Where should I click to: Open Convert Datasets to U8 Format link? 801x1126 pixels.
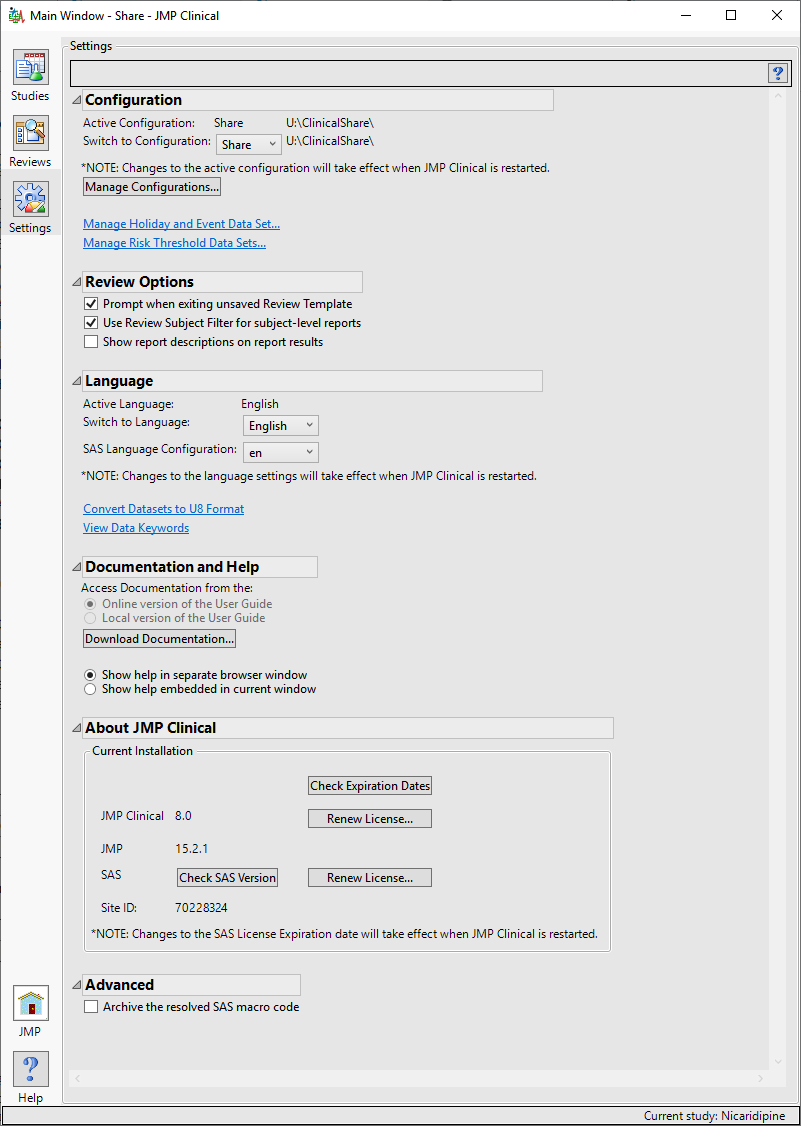164,509
